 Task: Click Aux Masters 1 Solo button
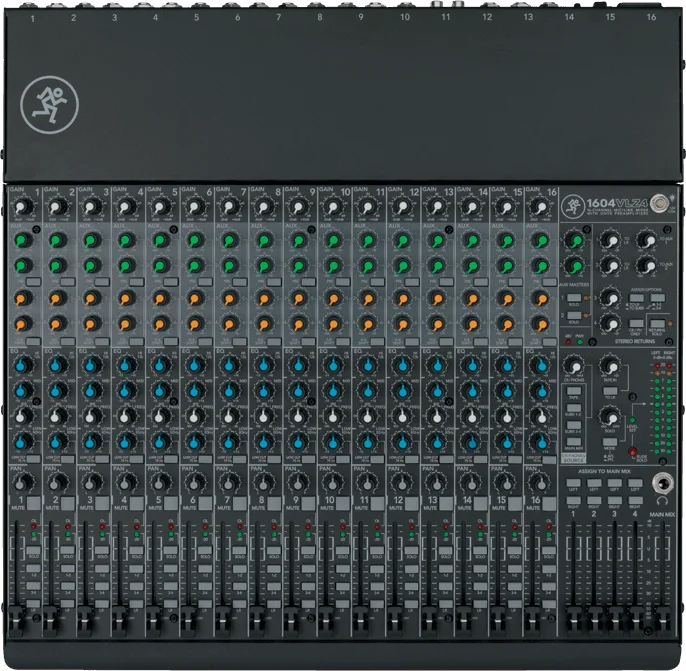click(574, 298)
